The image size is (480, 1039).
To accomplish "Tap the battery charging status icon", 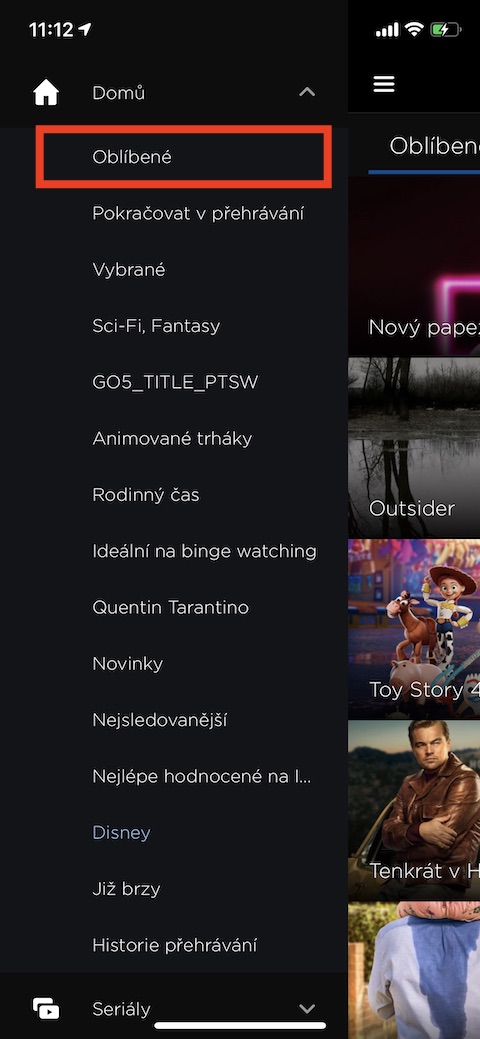I will point(445,30).
